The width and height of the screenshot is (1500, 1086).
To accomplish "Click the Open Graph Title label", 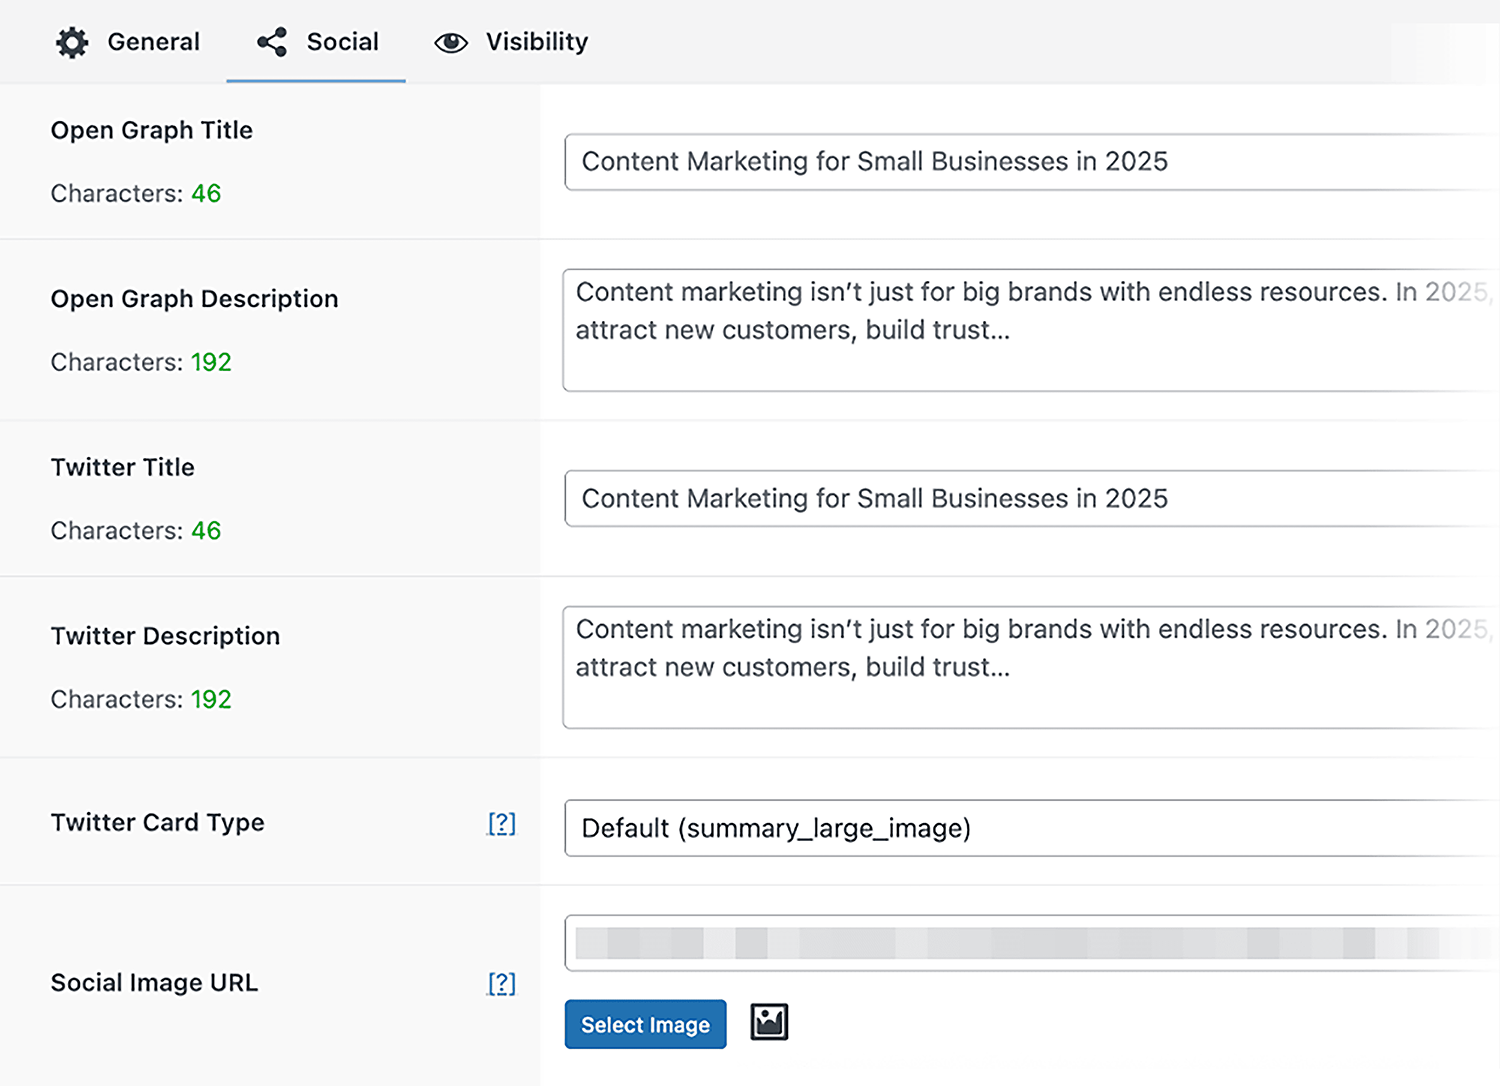I will (152, 130).
